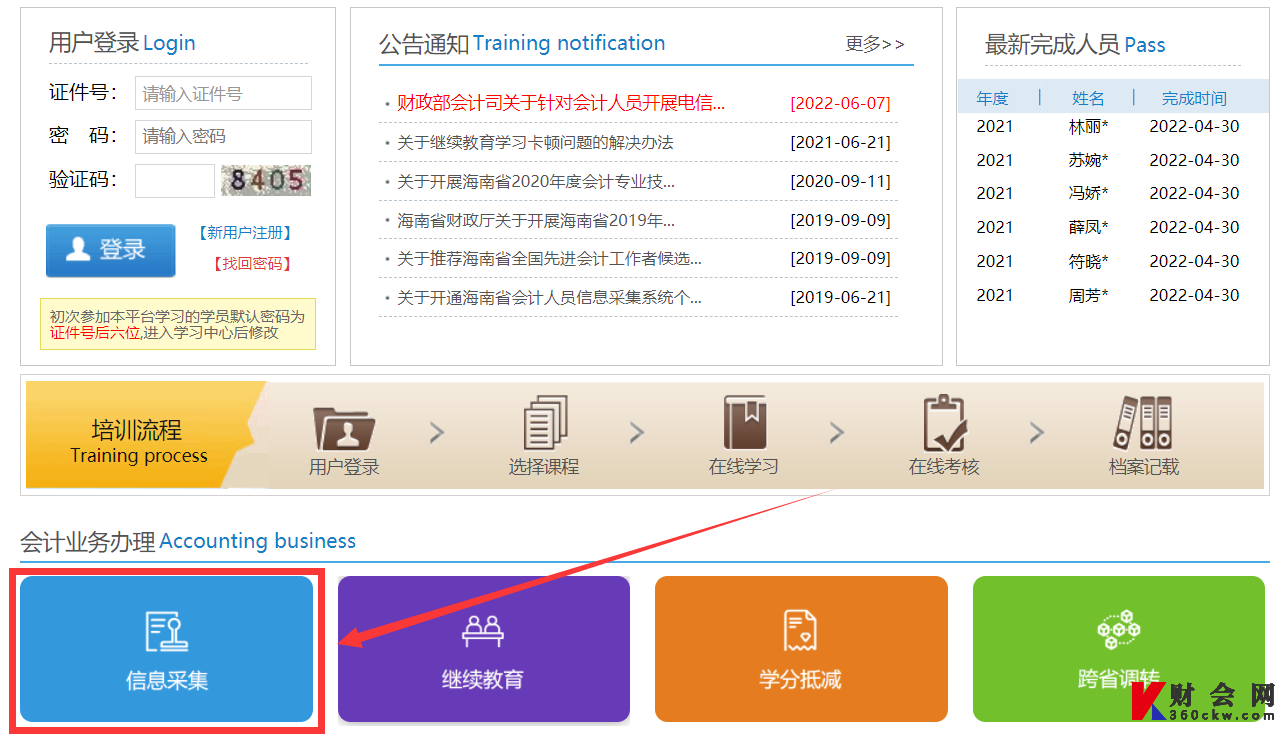
Task: Select the name 林丽* in table
Action: (x=1088, y=126)
